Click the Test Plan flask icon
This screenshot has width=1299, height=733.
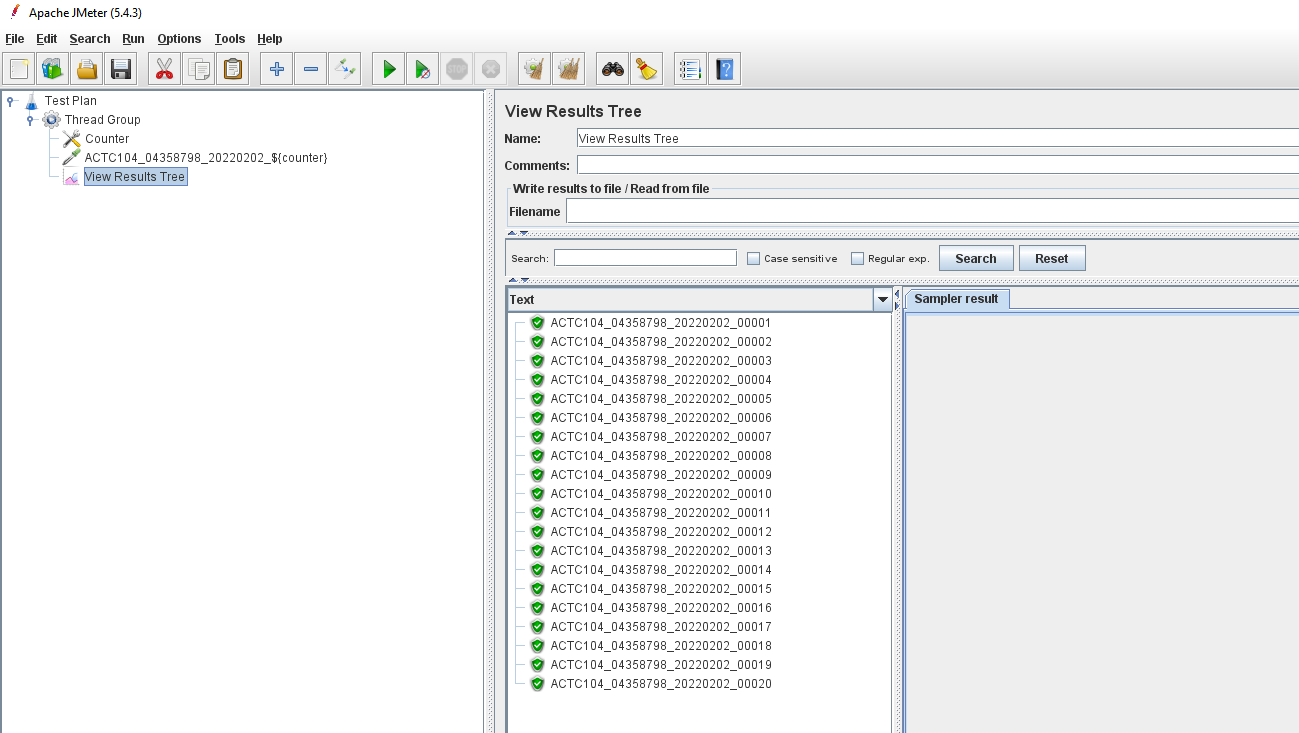click(x=32, y=101)
